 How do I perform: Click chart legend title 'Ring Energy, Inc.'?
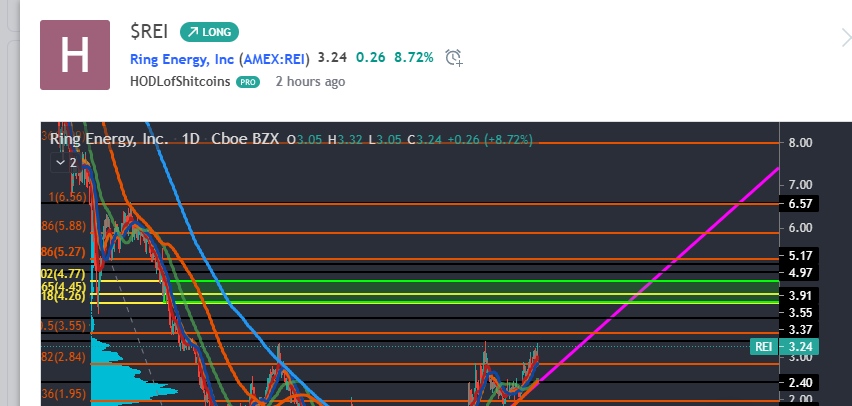(109, 139)
